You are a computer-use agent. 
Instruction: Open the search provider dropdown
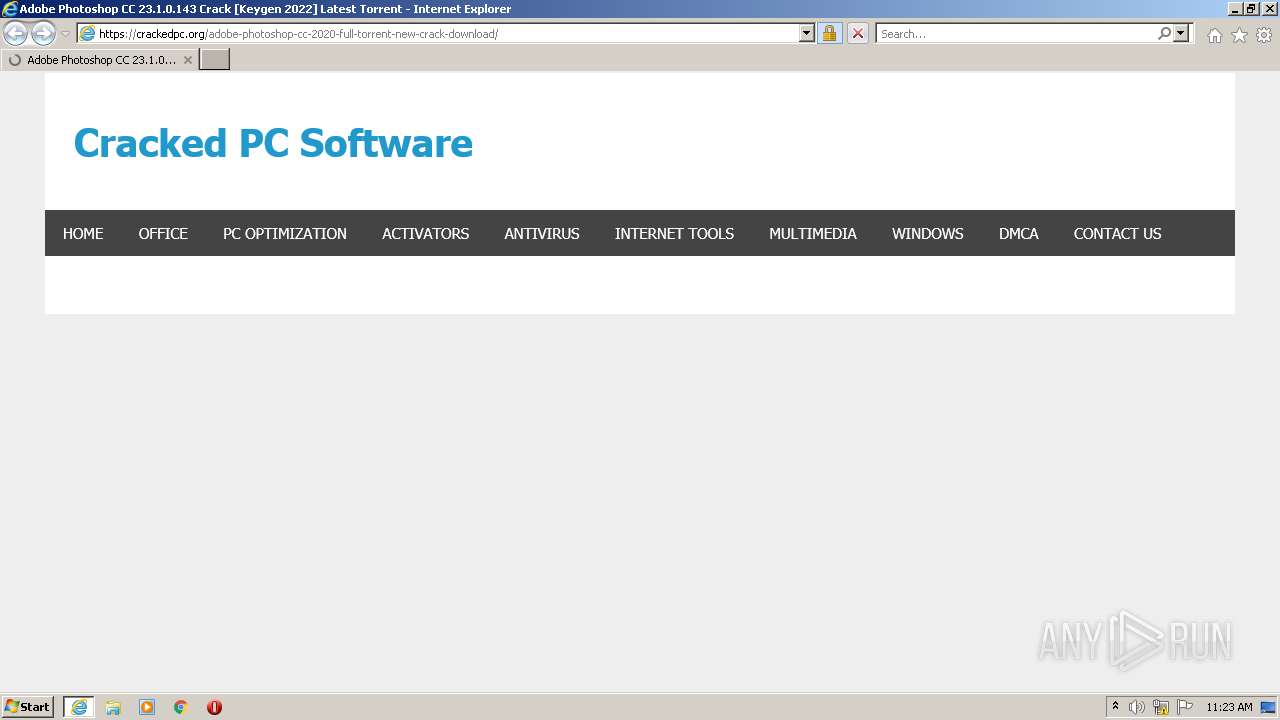pos(1181,34)
